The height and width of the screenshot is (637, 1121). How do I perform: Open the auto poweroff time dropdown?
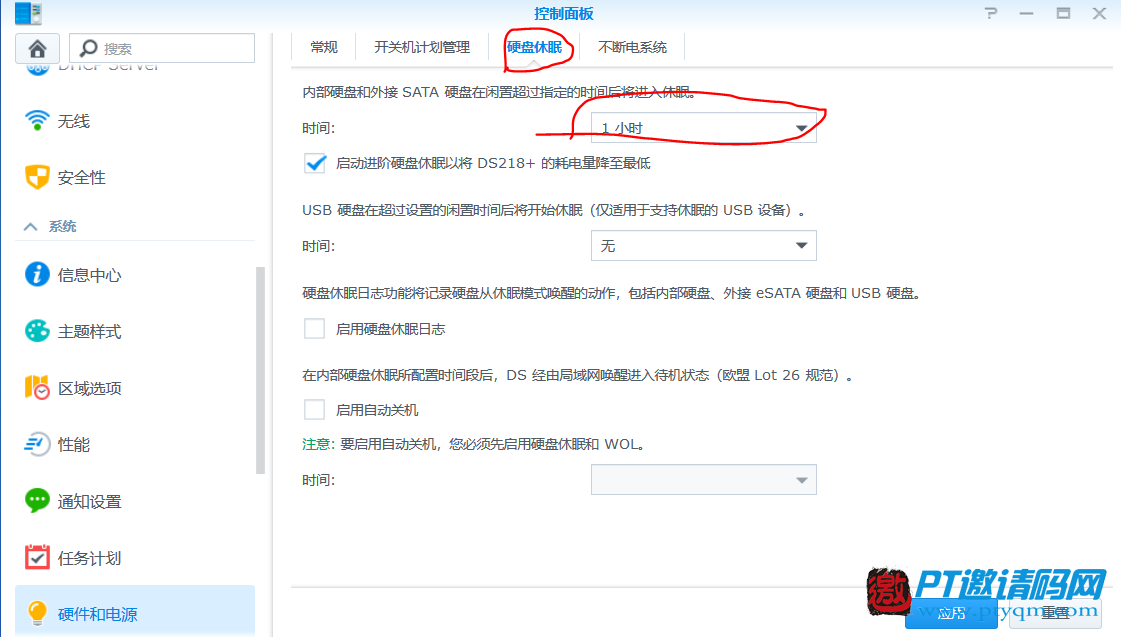click(703, 480)
